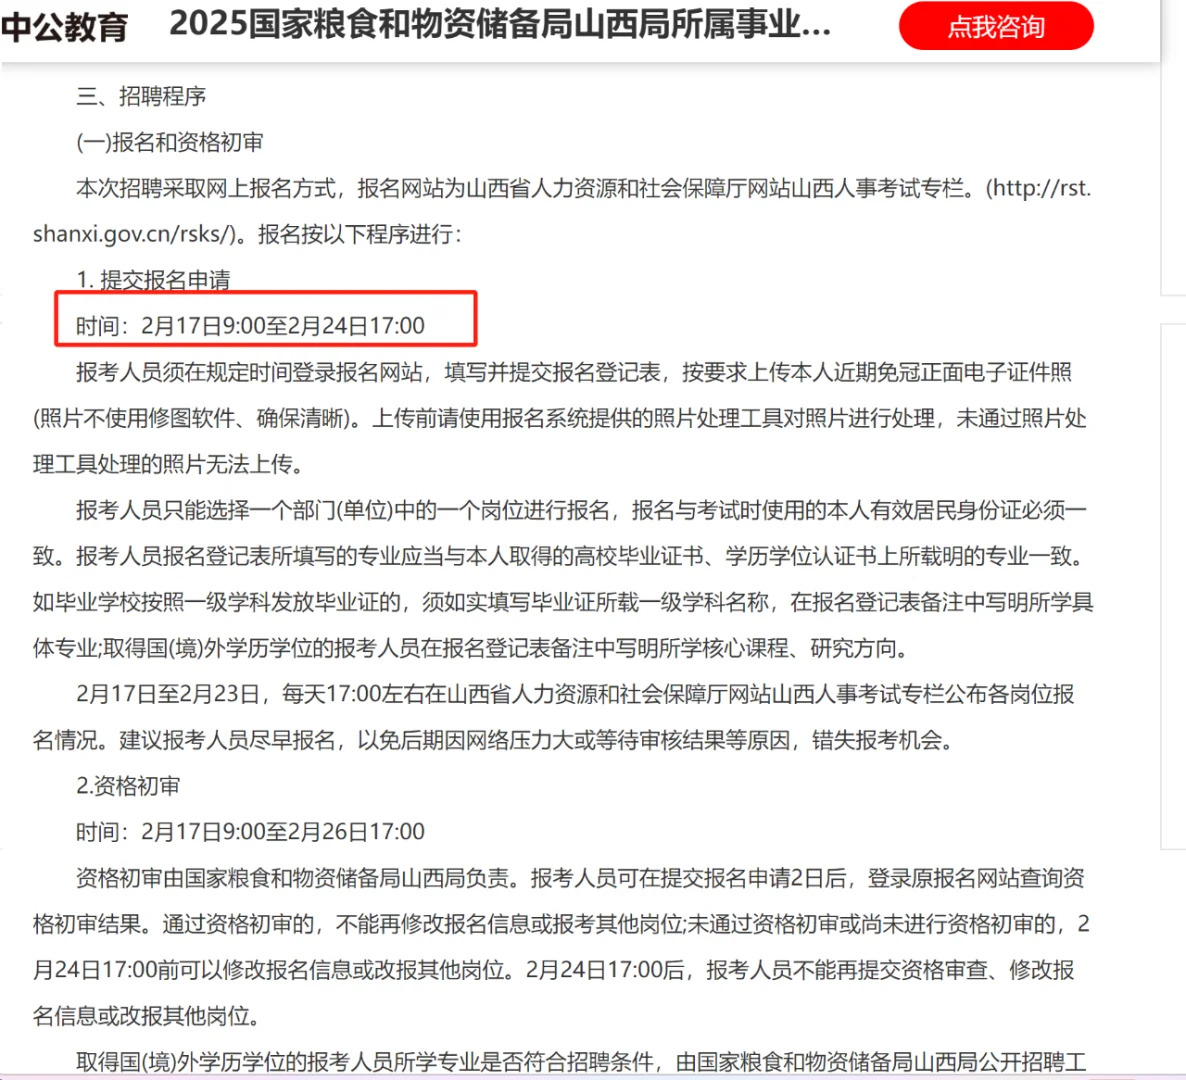Click the paragraph beginning 报考人员须在规定时间登录
Viewport: 1186px width, 1080px height.
560,418
